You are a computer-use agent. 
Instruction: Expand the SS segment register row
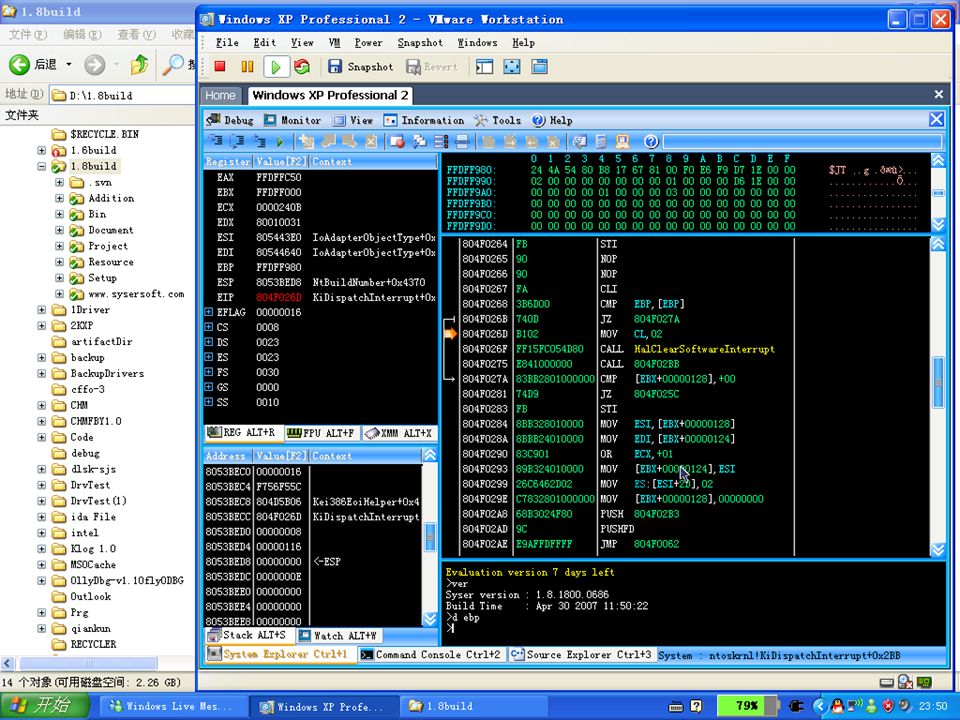point(209,402)
